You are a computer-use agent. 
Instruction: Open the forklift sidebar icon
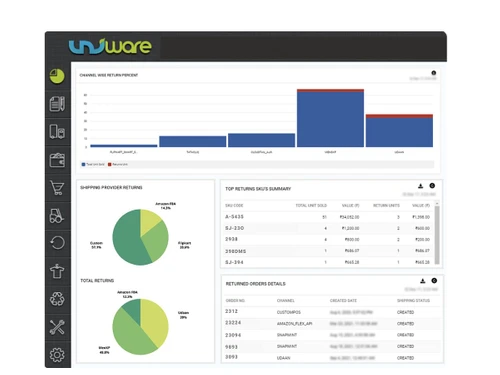pyautogui.click(x=57, y=216)
